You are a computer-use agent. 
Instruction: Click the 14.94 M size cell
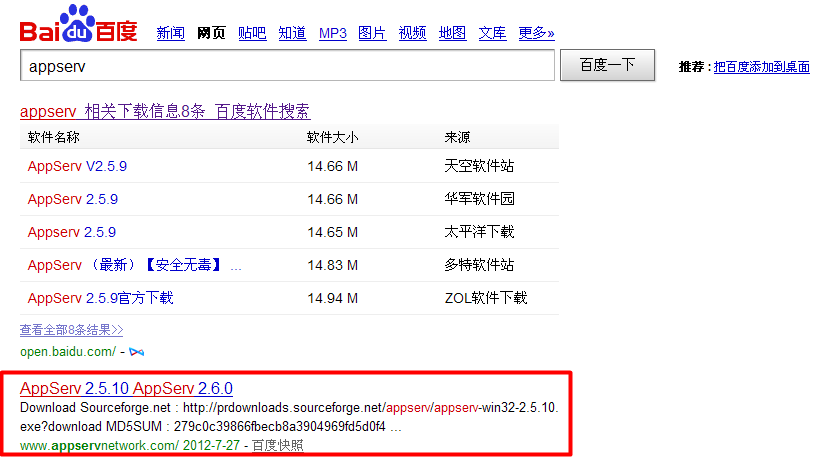(332, 299)
